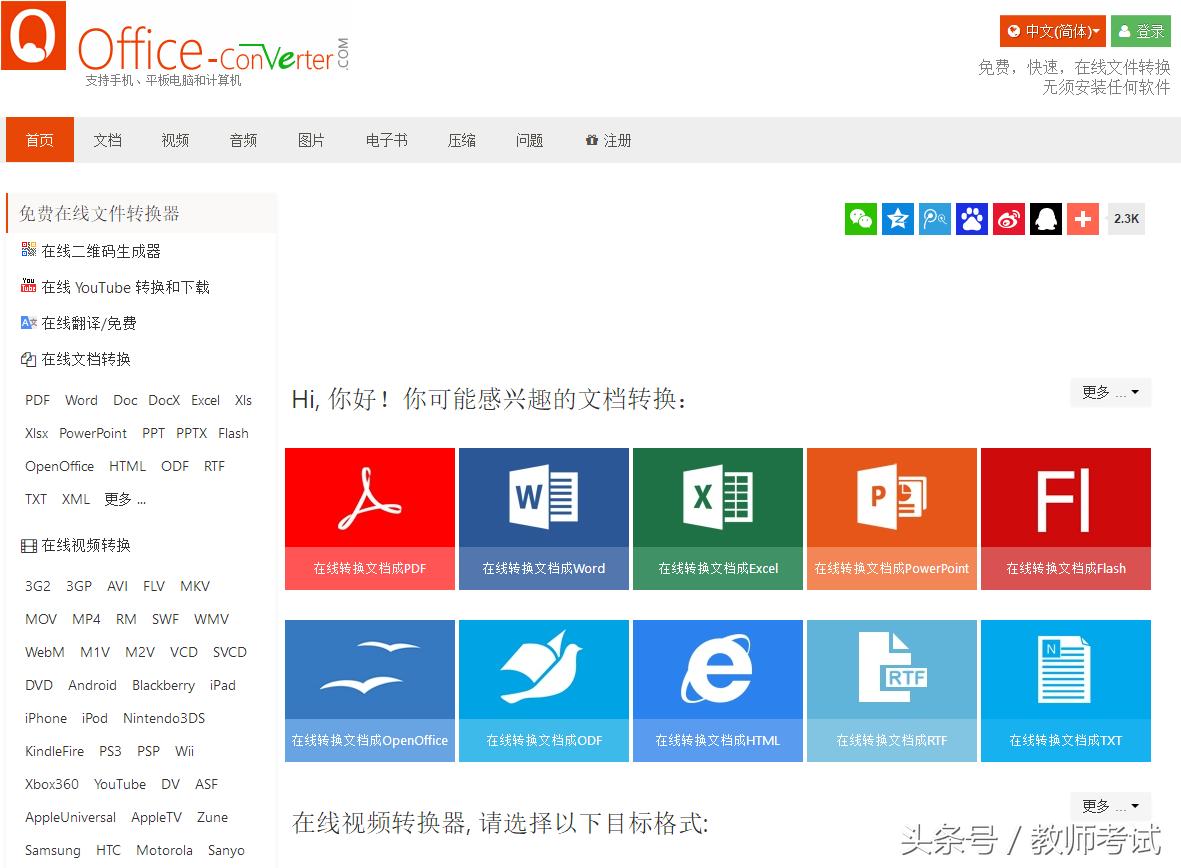Click the sidebar OpenOffice format link
1181x868 pixels.
click(60, 466)
